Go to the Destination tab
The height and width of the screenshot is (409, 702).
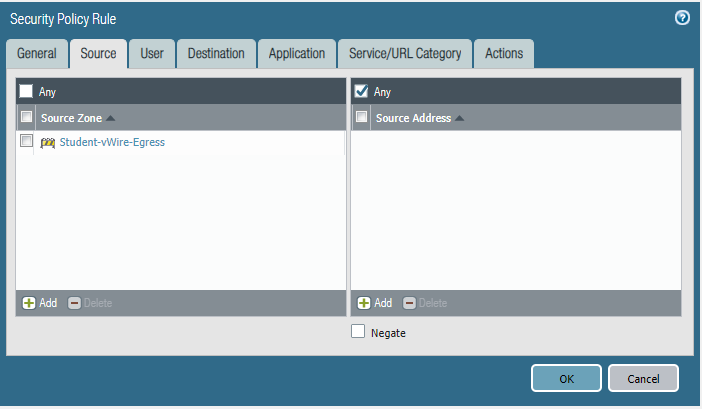[x=216, y=54]
